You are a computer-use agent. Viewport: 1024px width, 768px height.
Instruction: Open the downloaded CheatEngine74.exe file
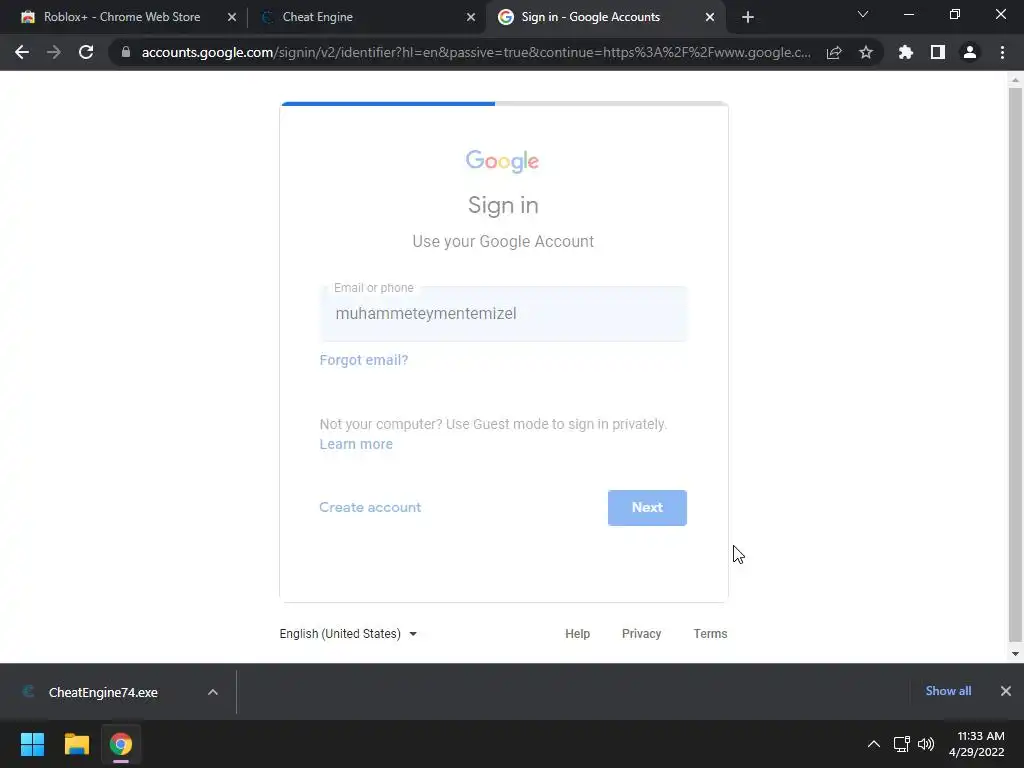(x=103, y=692)
